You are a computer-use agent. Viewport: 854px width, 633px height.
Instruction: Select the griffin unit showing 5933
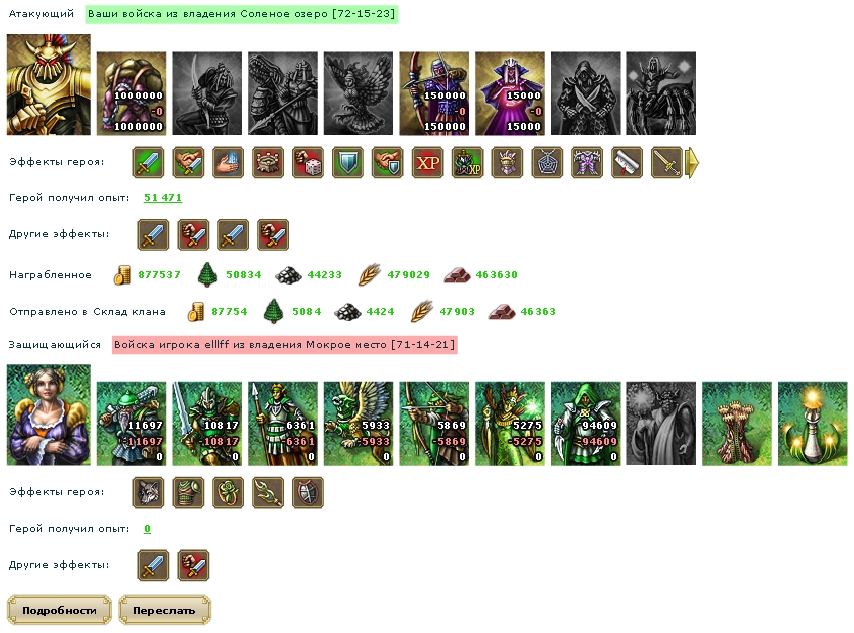pos(358,424)
